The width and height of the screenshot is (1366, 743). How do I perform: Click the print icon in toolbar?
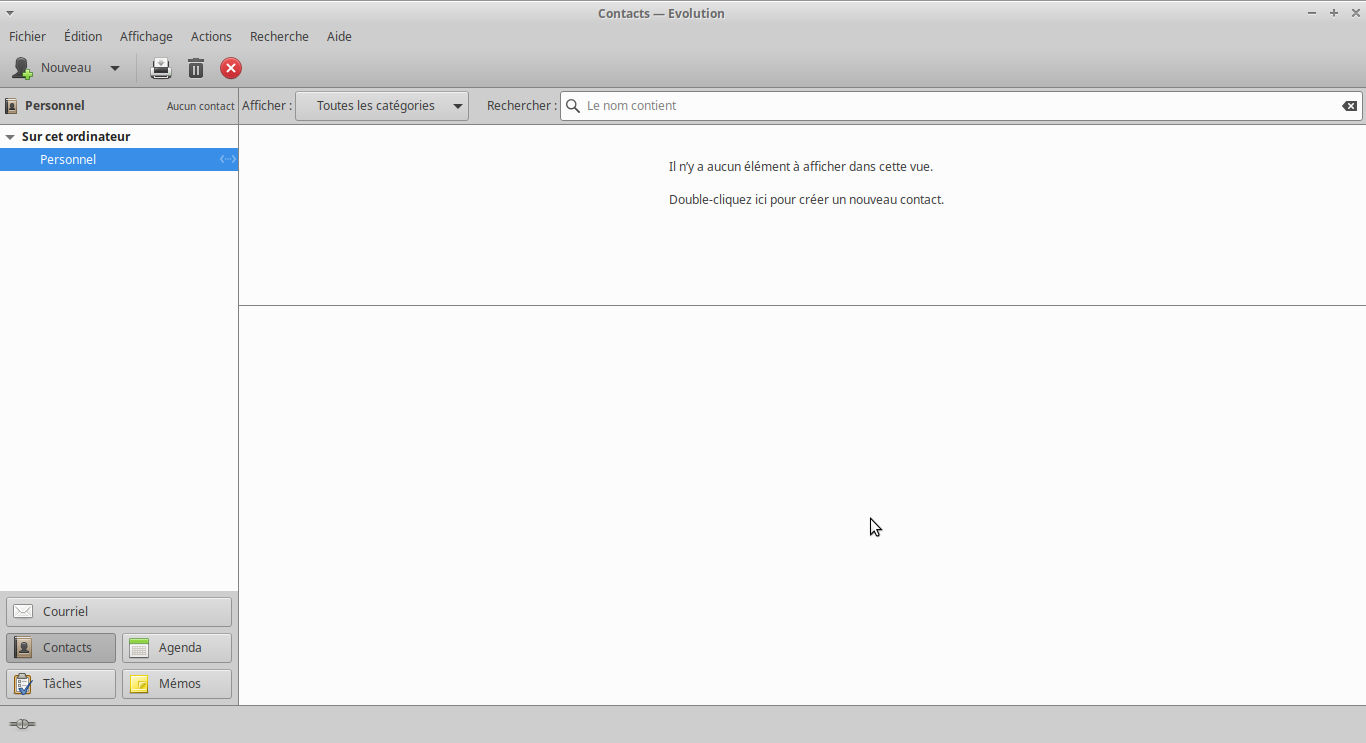pos(161,68)
